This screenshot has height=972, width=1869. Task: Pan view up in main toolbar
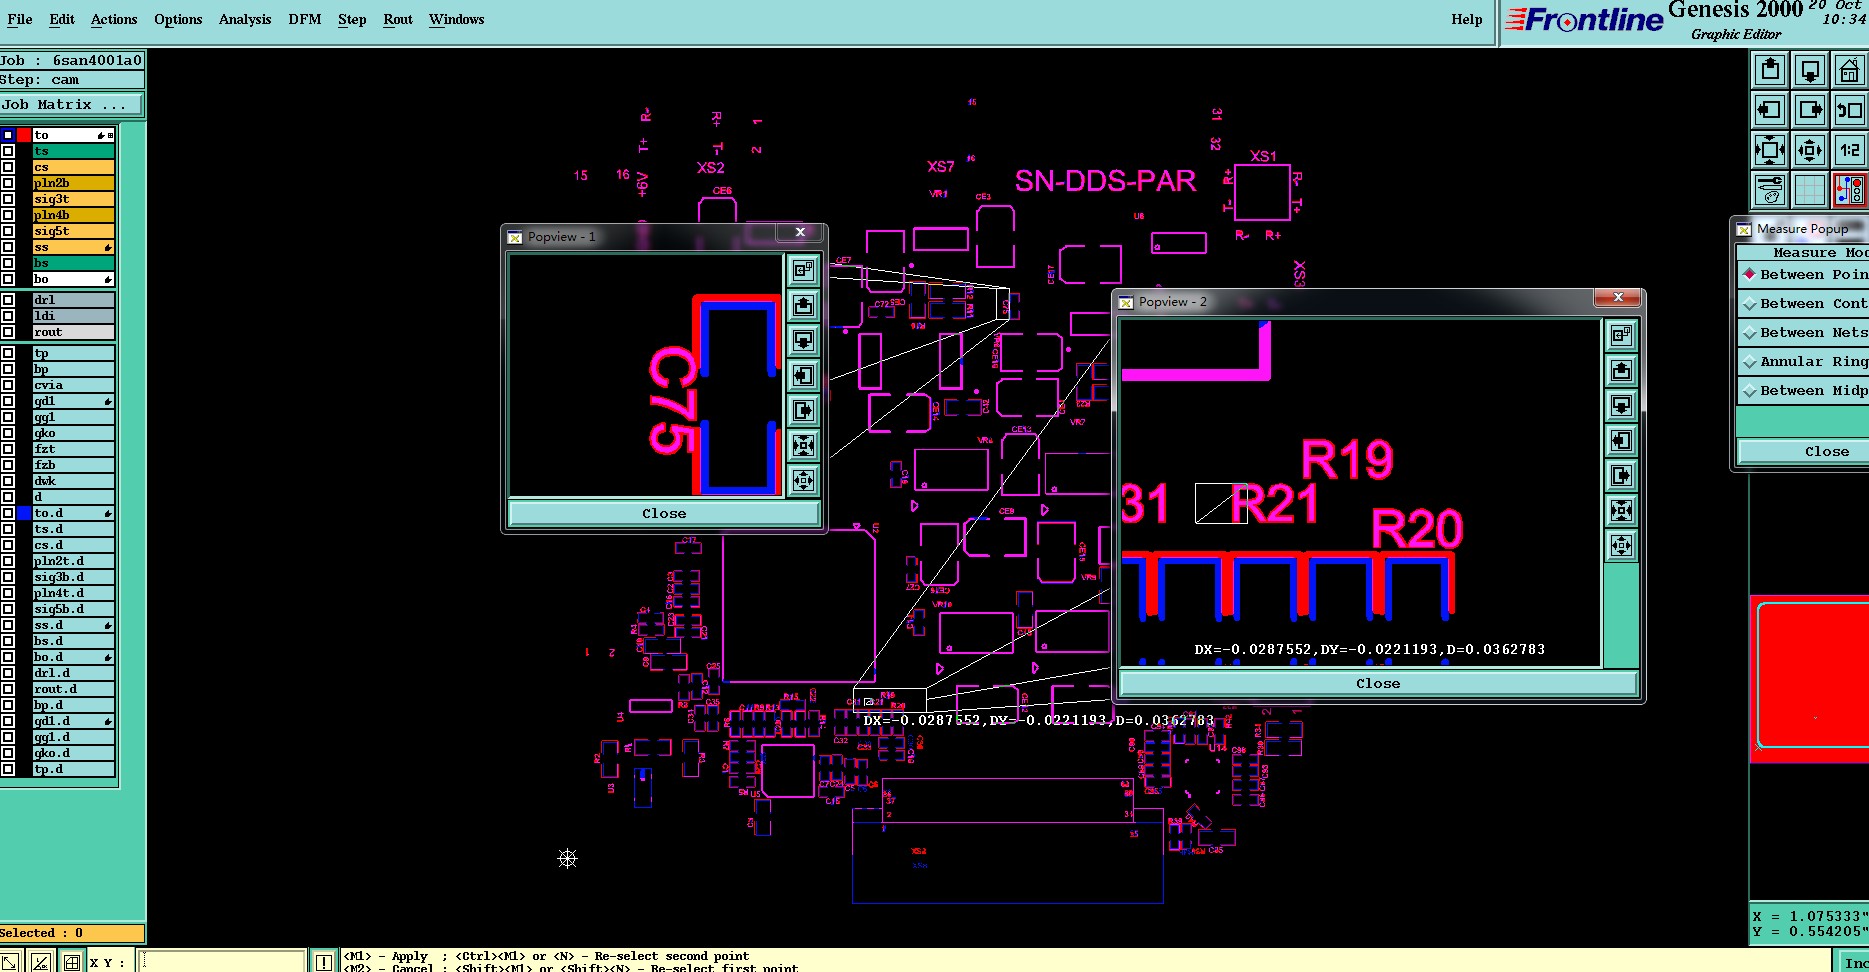coord(1770,71)
